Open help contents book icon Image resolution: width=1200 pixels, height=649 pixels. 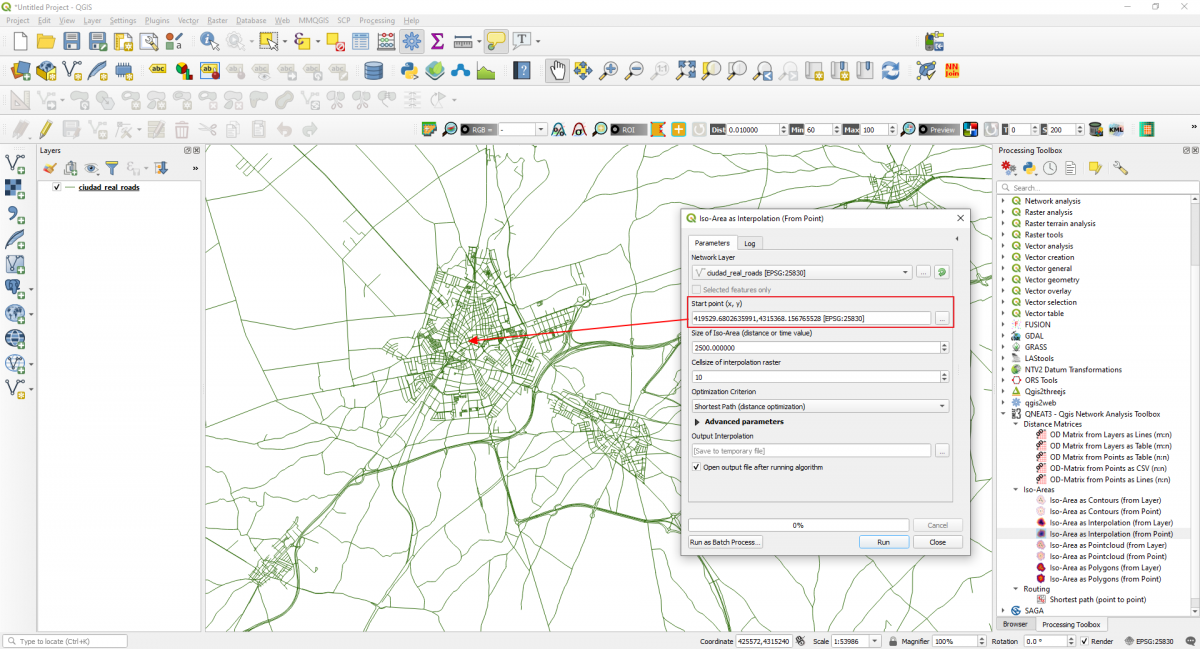(522, 71)
